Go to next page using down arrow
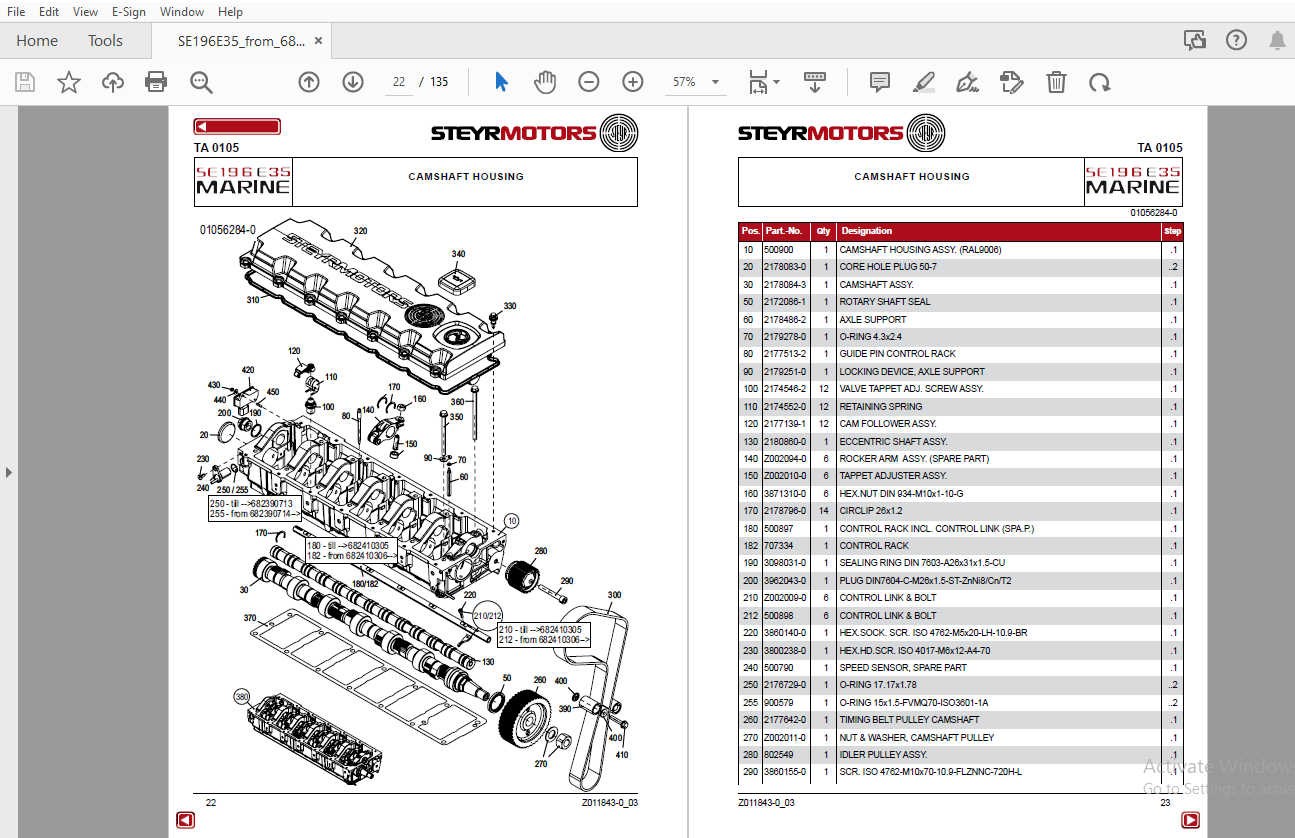Viewport: 1295px width, 838px height. click(353, 82)
